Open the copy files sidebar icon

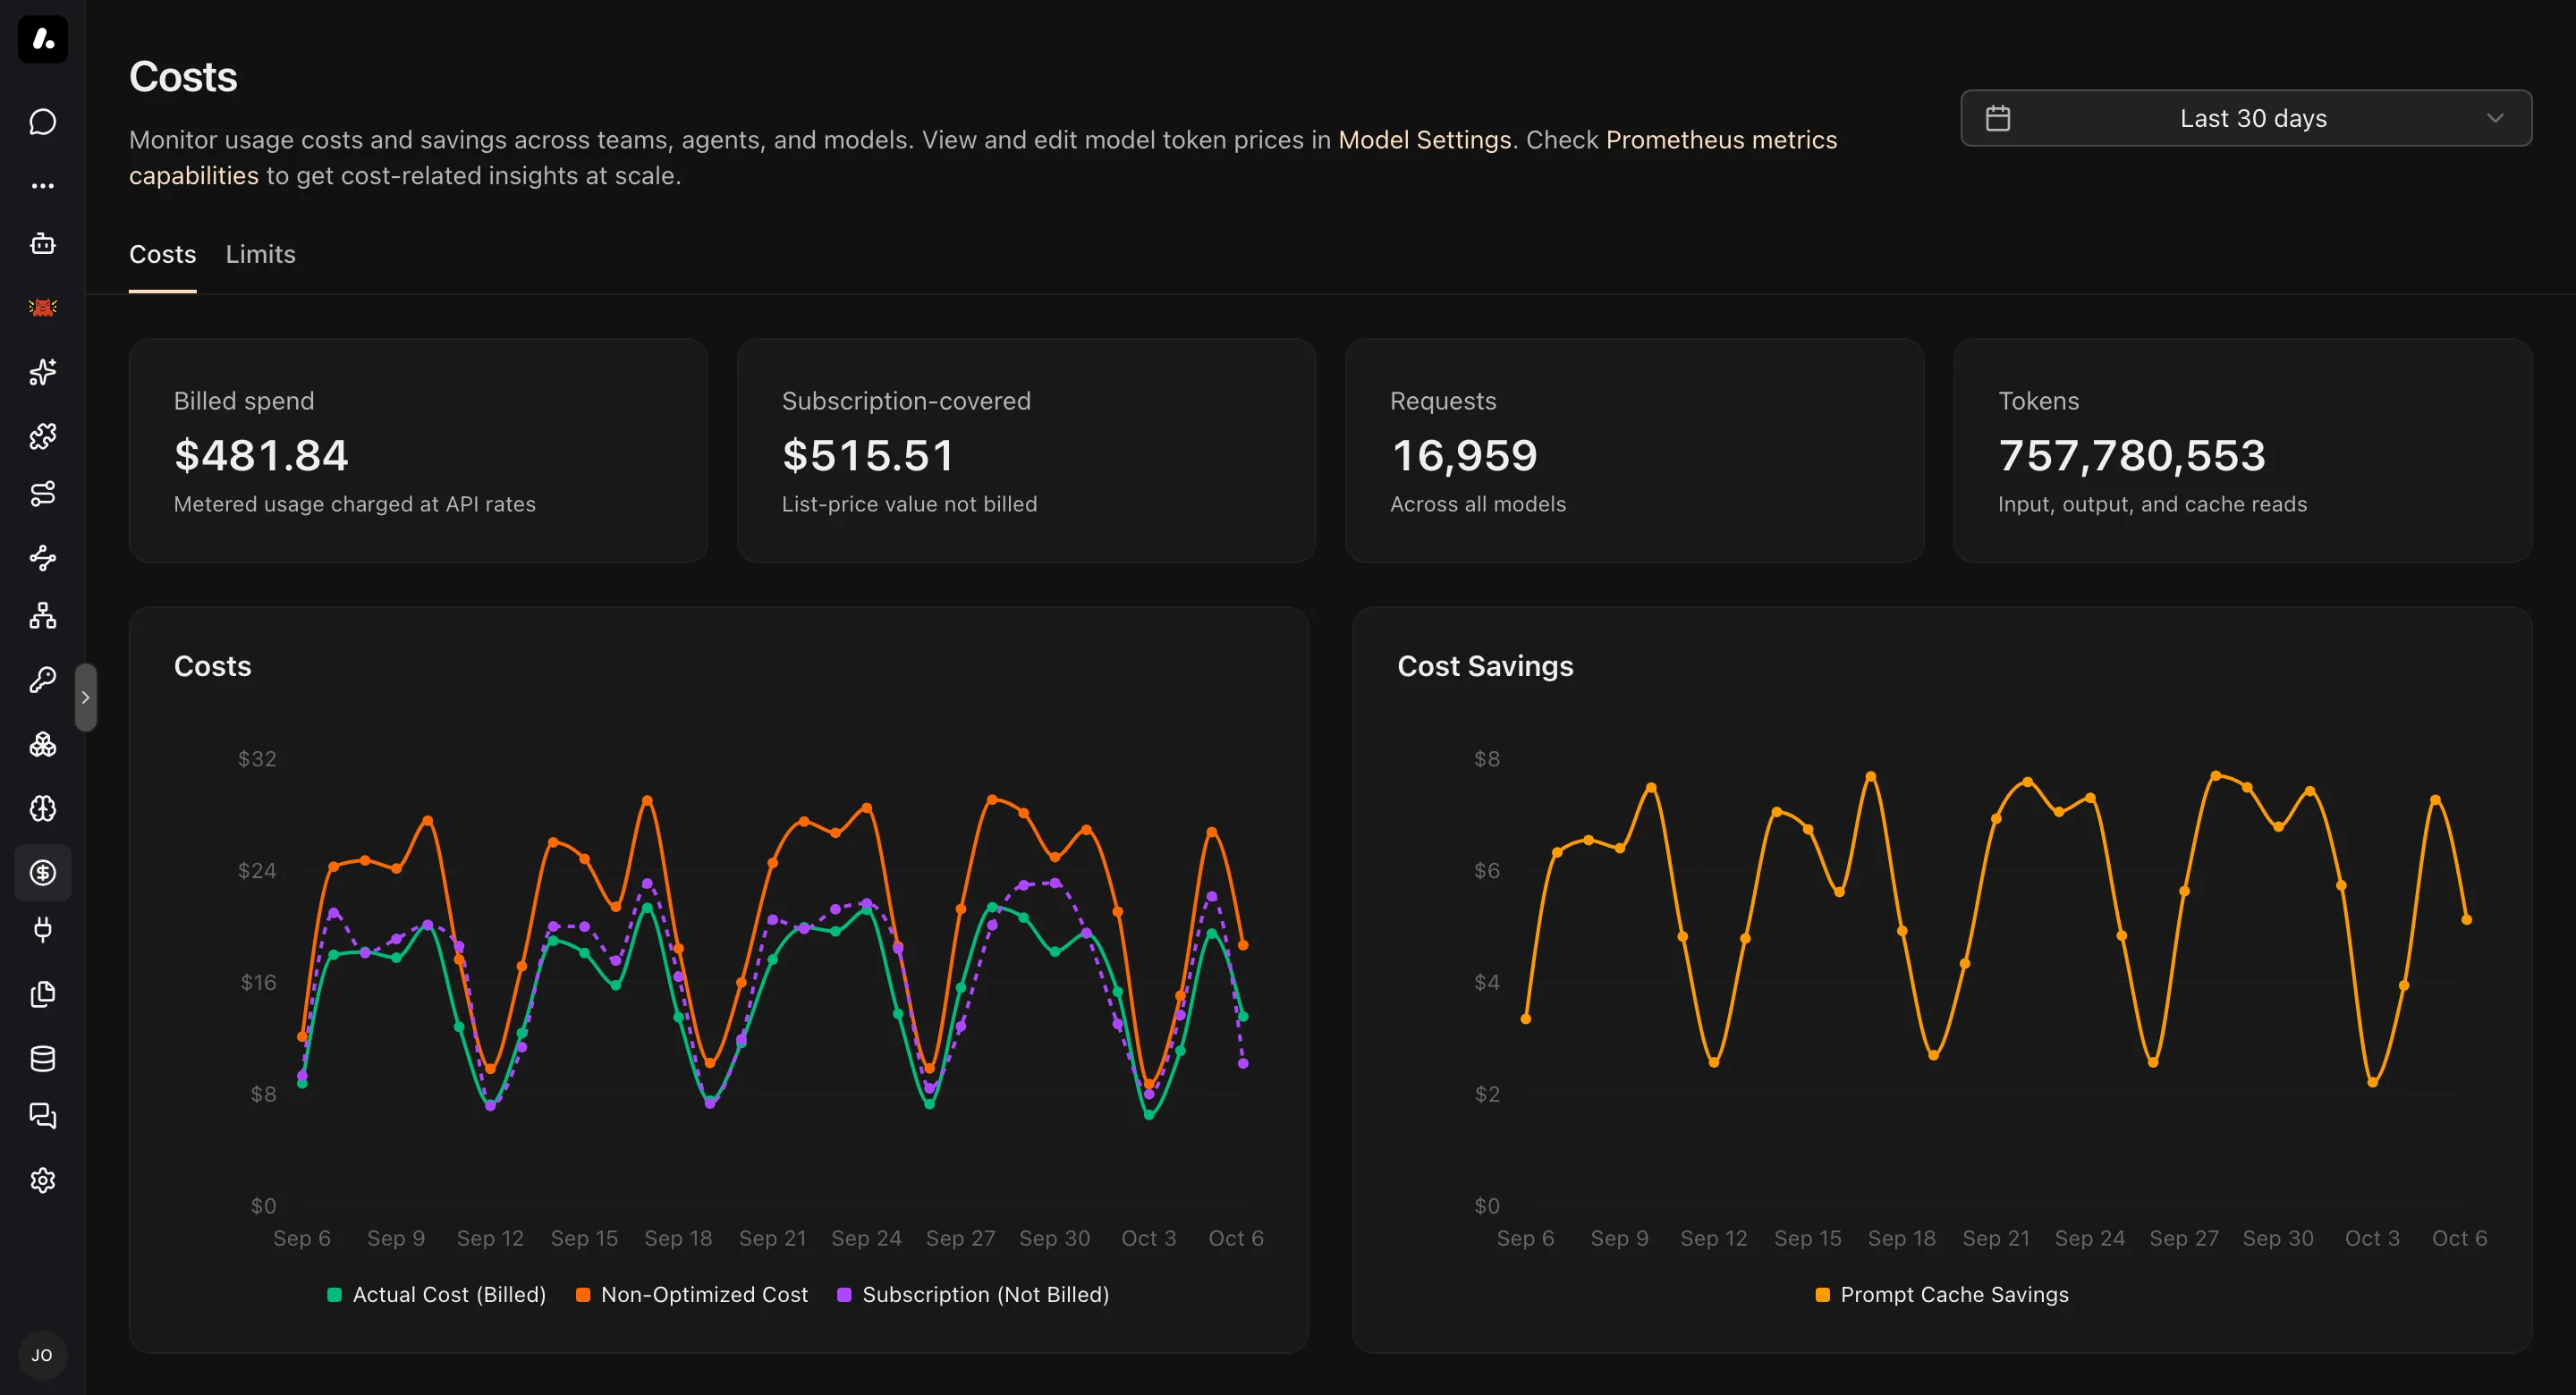click(43, 994)
